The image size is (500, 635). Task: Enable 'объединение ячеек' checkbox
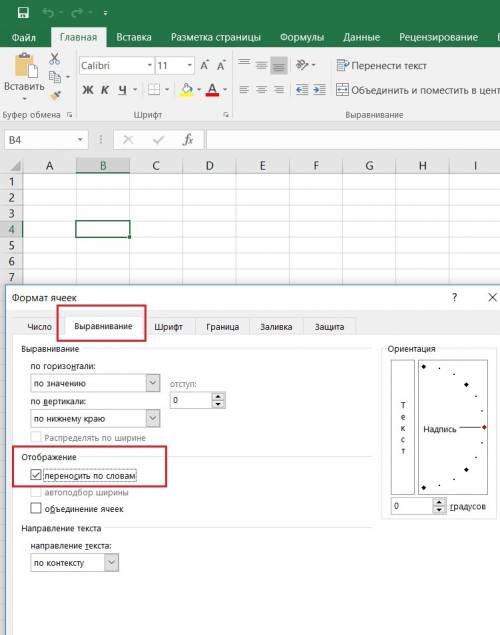36,508
